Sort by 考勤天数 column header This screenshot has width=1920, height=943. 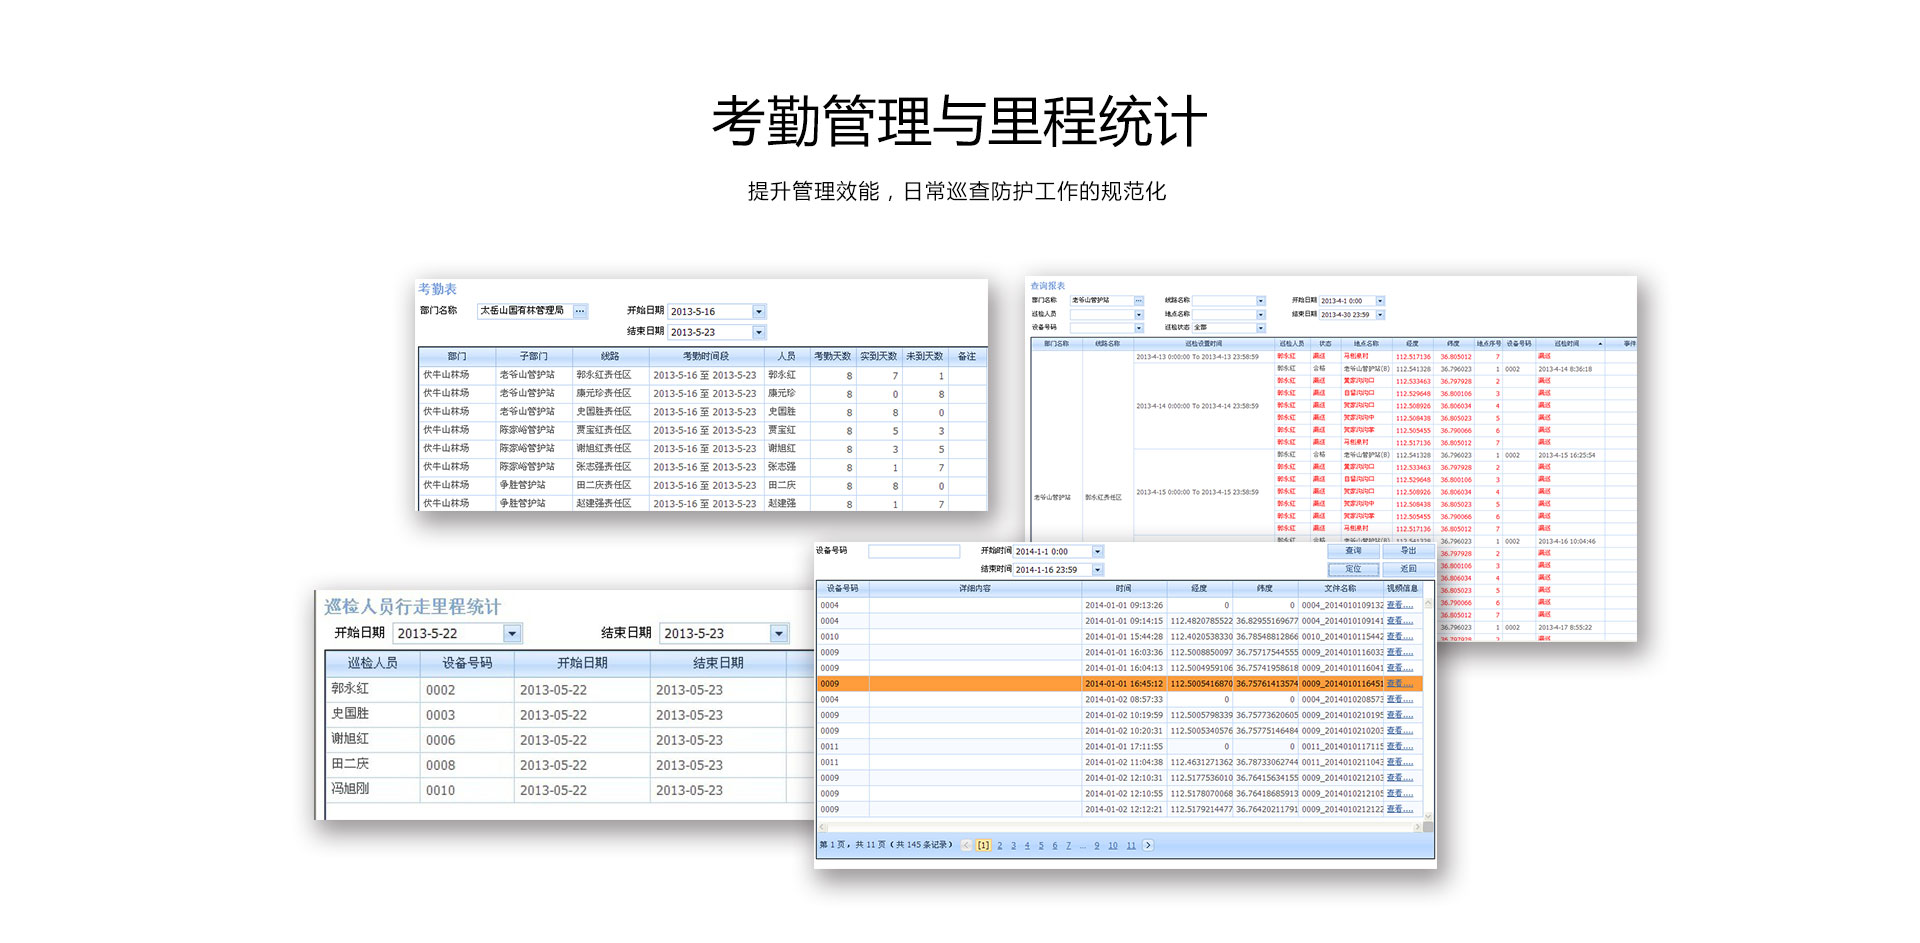click(x=832, y=356)
